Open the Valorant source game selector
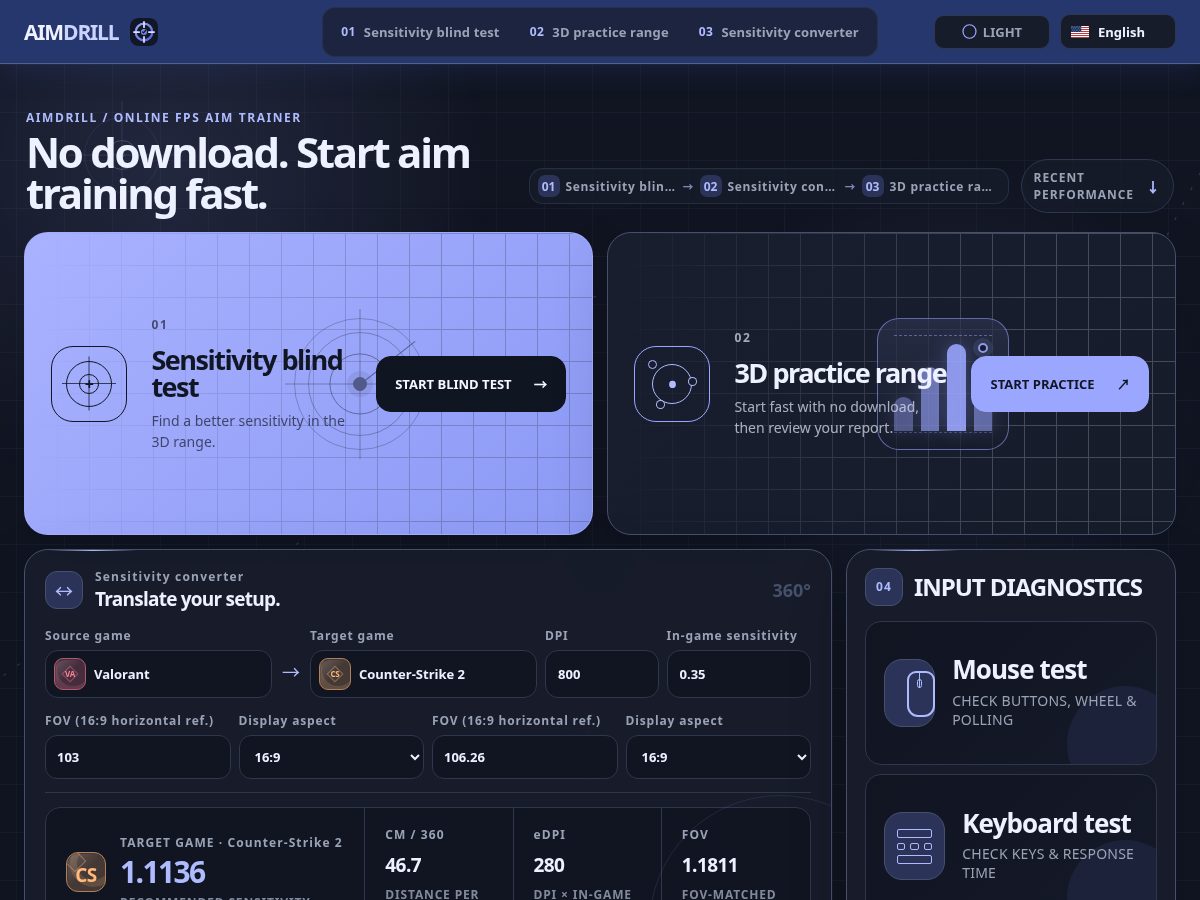The height and width of the screenshot is (900, 1200). point(158,674)
